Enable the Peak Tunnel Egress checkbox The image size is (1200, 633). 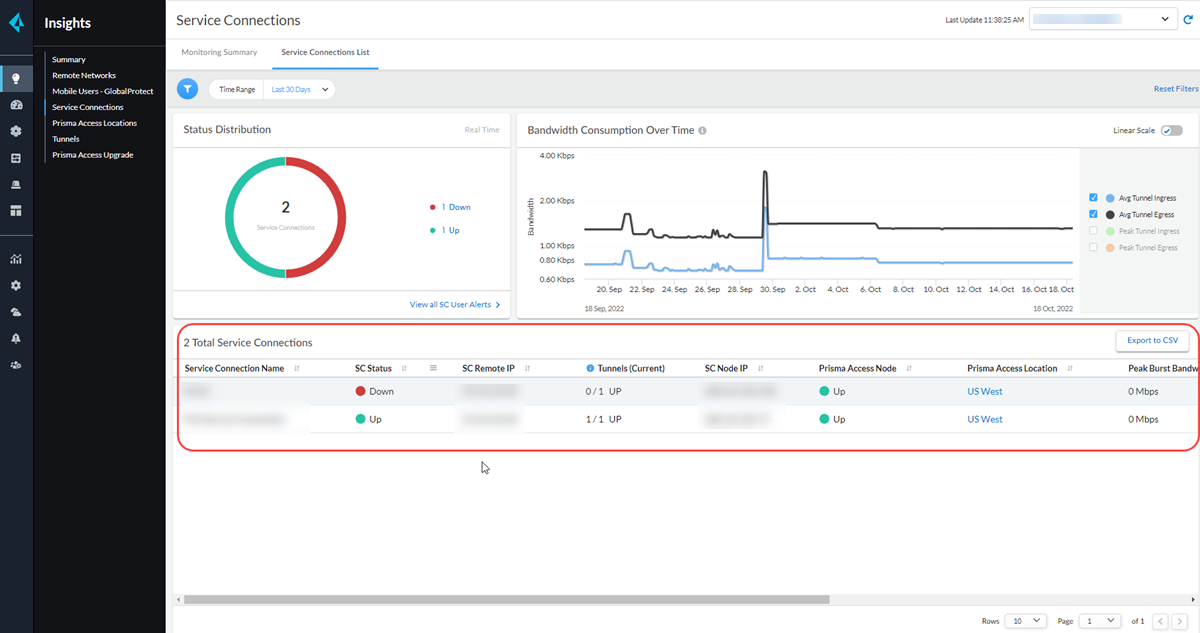(1093, 247)
